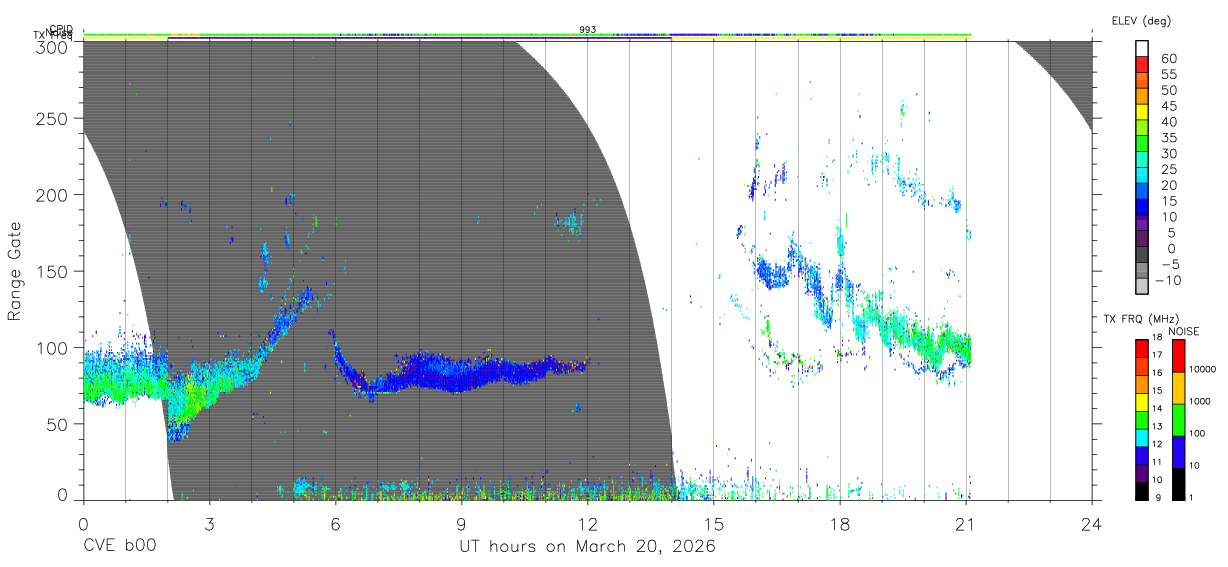Viewport: 1228px width, 567px height.
Task: Click the red top swatch of NOISE colorbar
Action: (1177, 355)
